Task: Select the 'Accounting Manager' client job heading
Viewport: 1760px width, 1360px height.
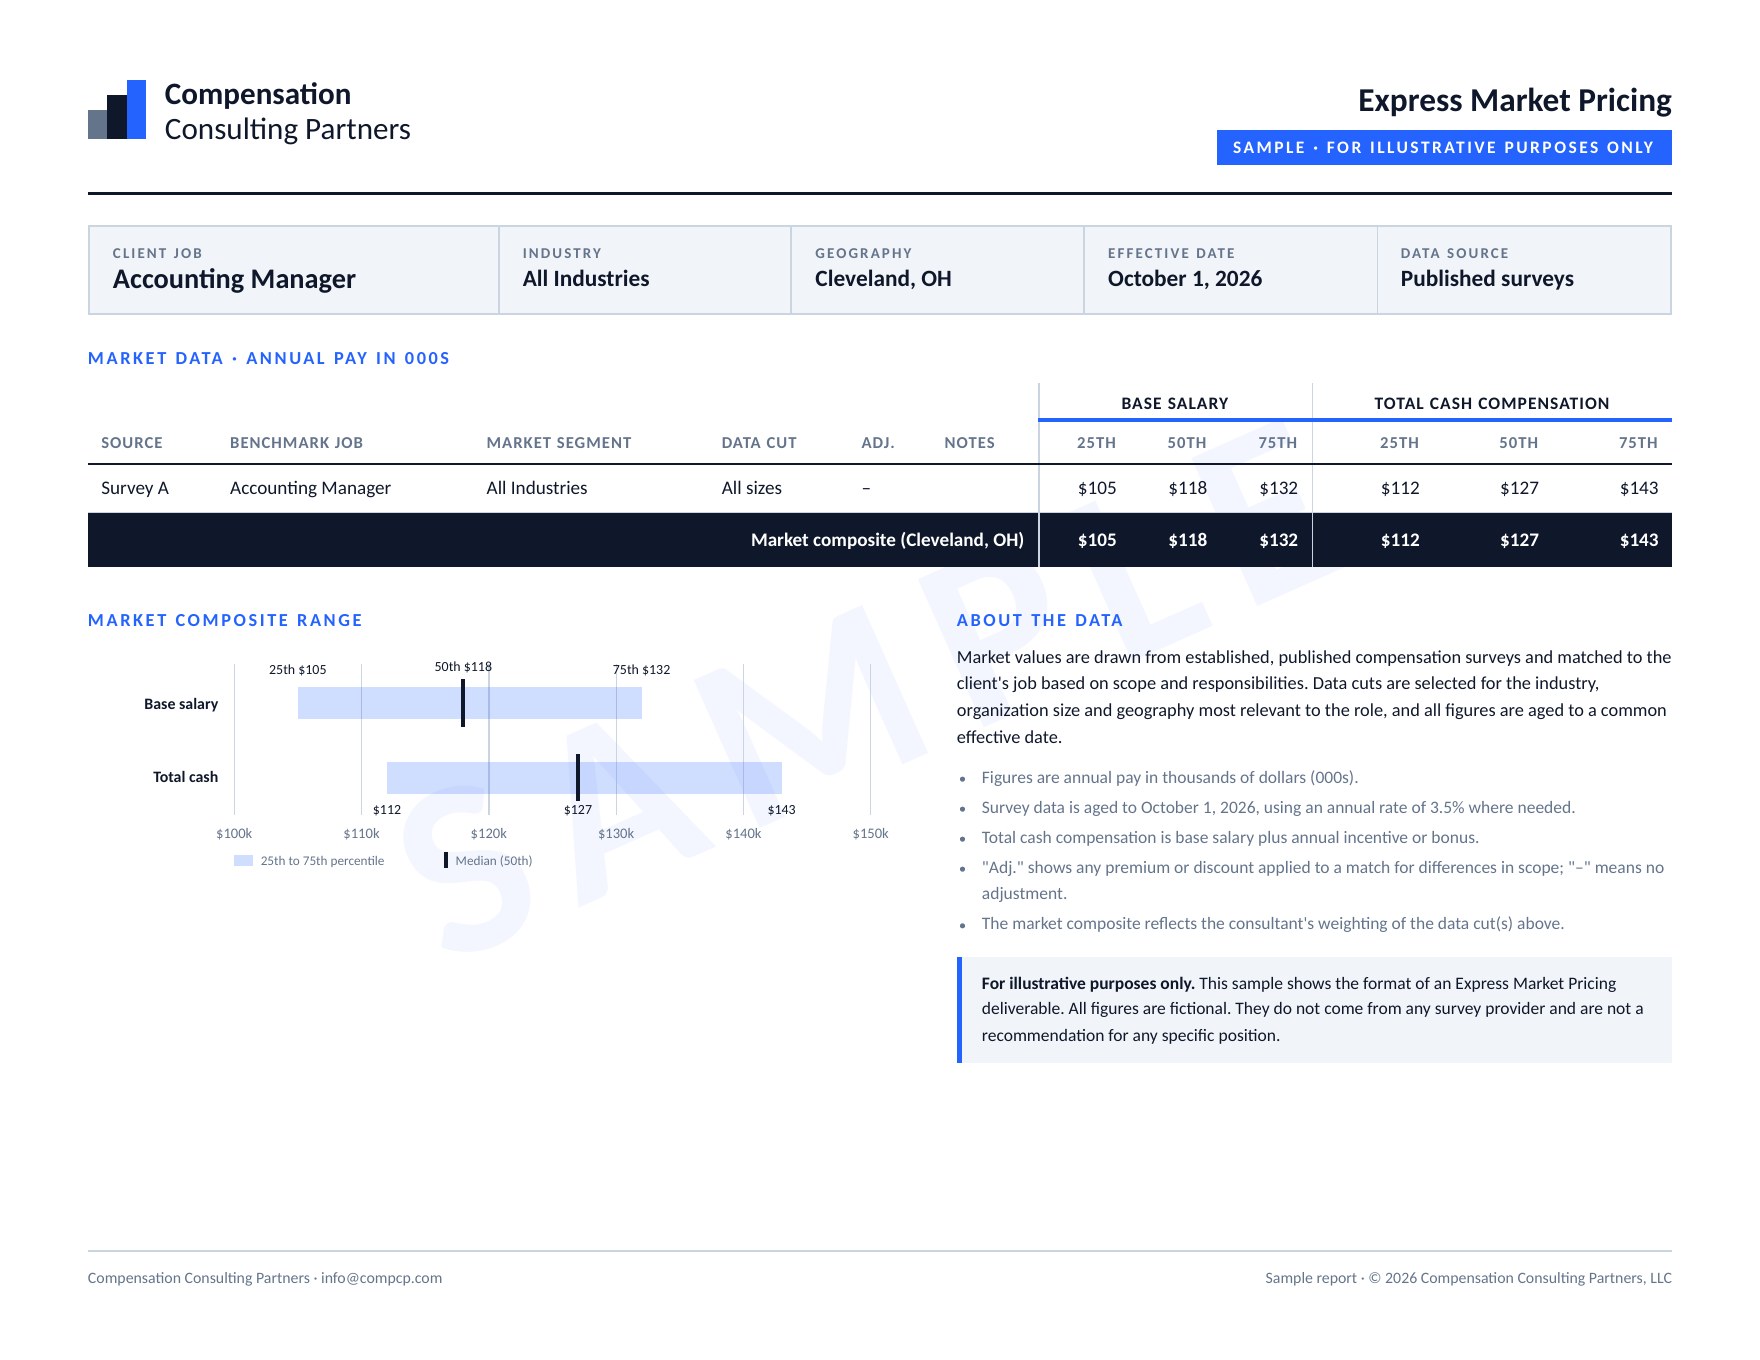Action: pos(234,279)
